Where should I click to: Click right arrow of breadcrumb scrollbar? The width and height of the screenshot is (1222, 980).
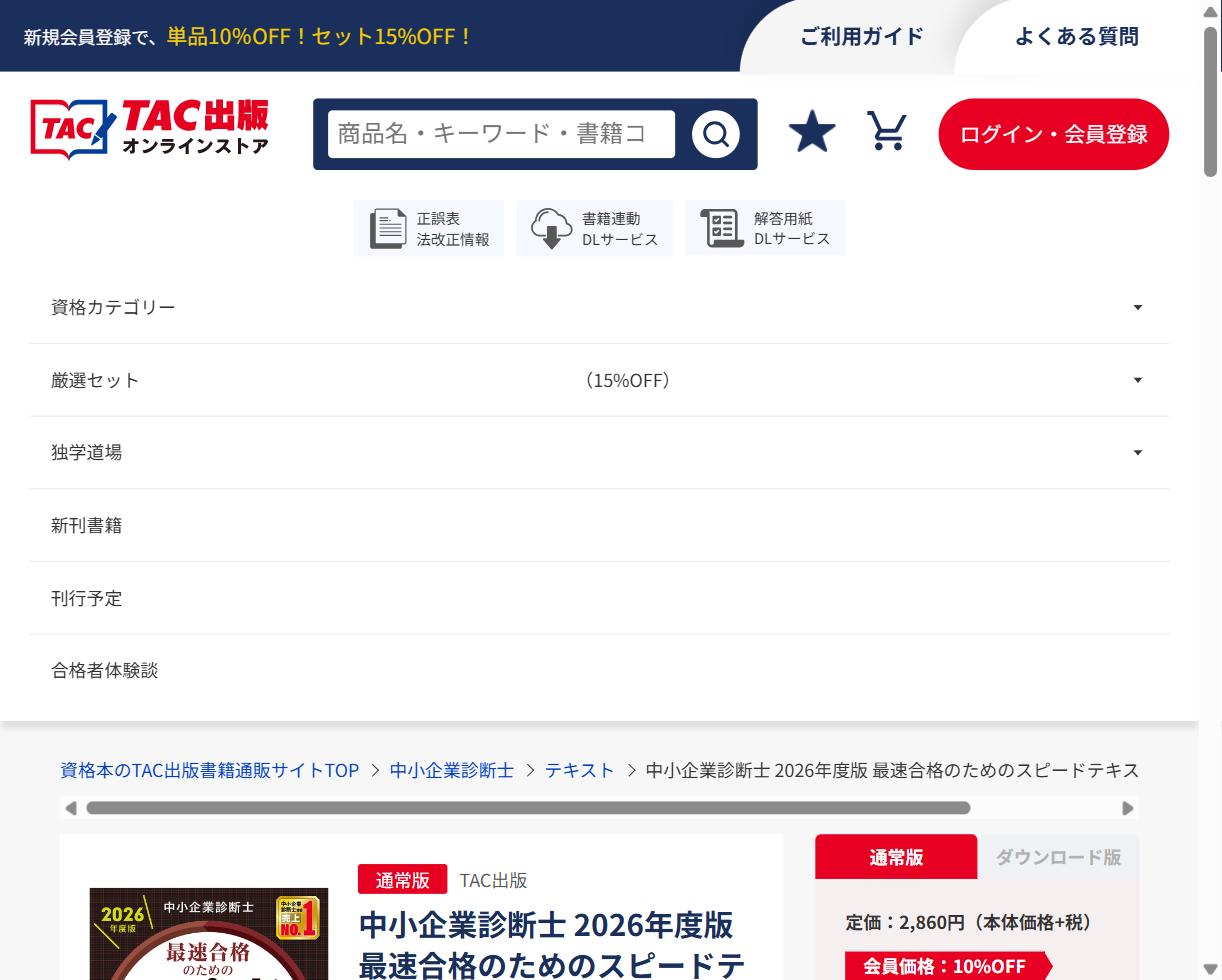[1128, 808]
